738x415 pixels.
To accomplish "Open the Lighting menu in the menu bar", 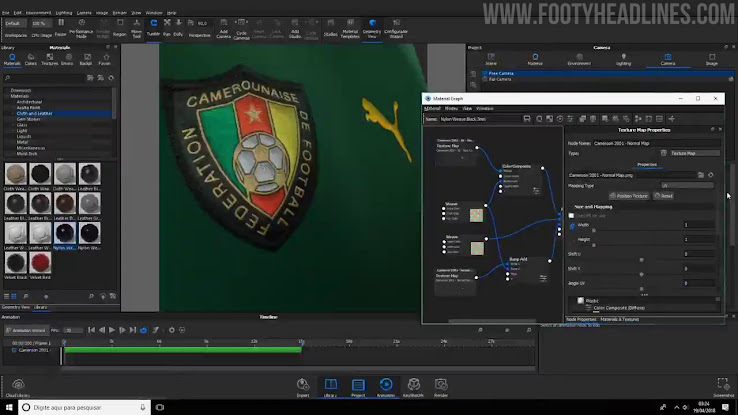I will (x=64, y=13).
